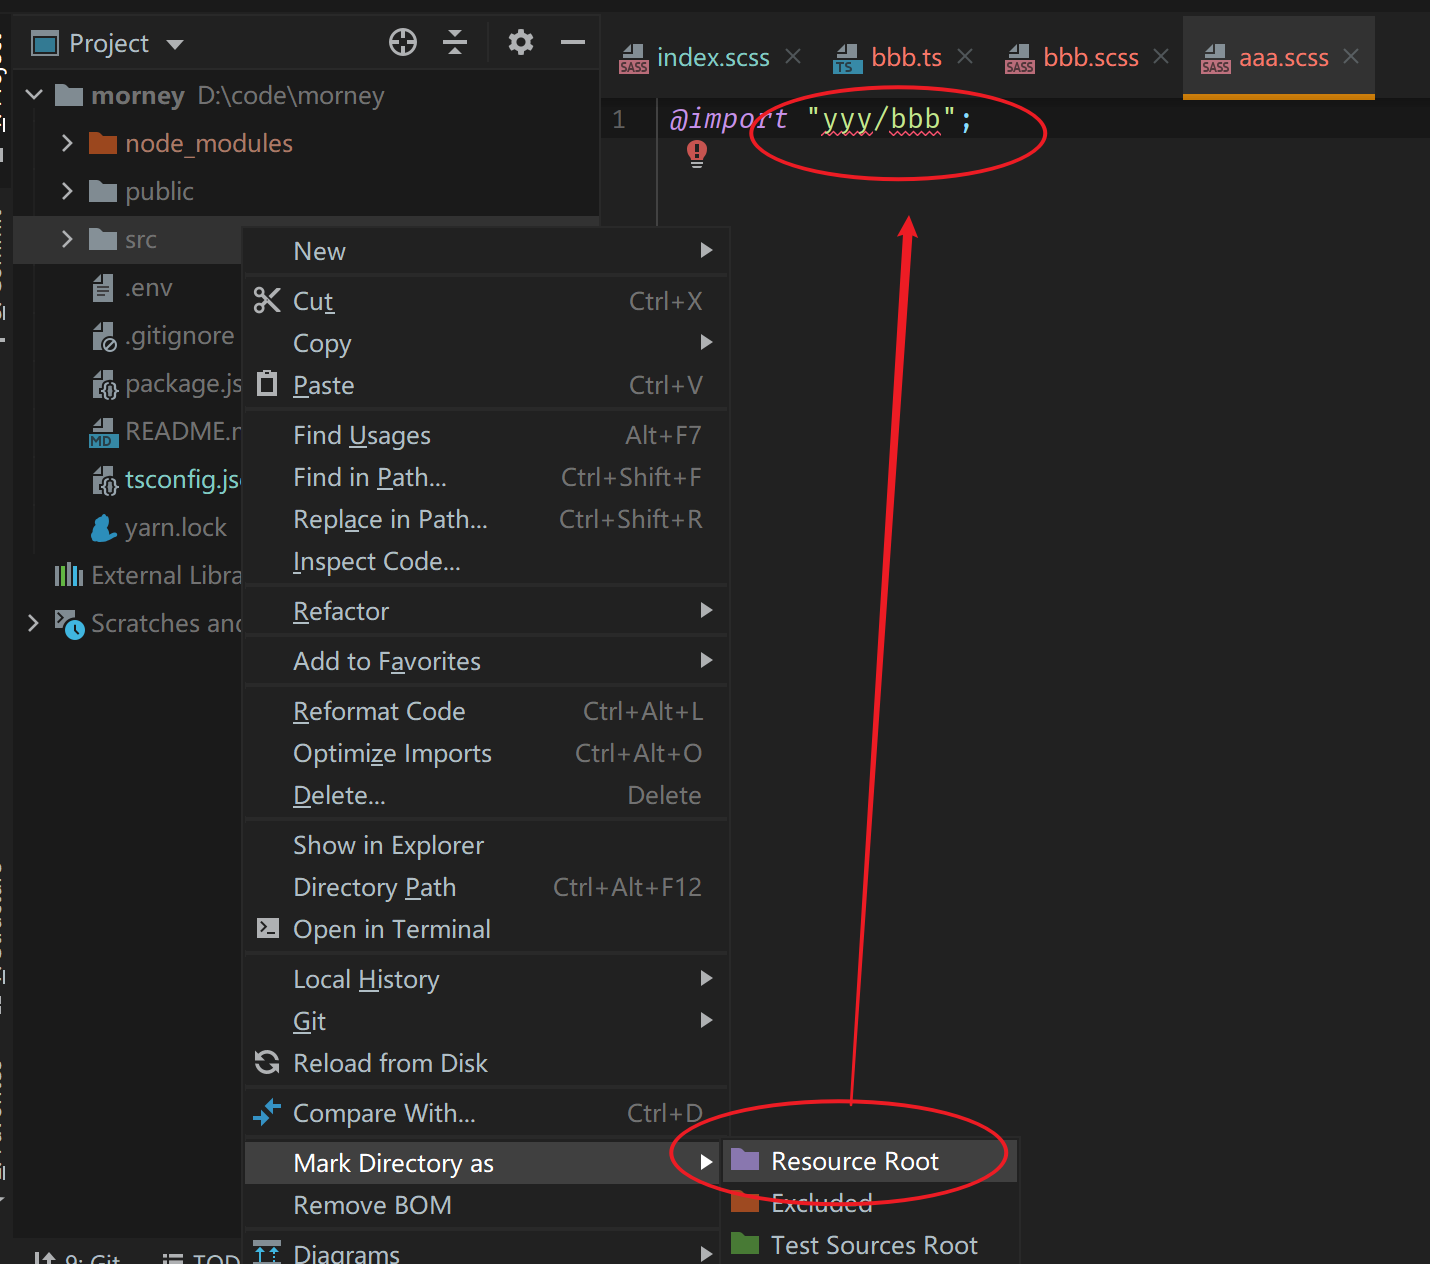Choose Optimize Imports menu item
This screenshot has height=1264, width=1430.
click(x=486, y=753)
